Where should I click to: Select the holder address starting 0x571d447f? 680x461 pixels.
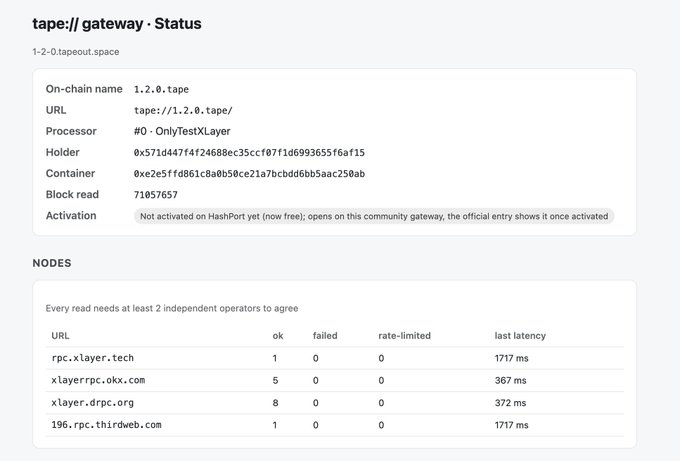(249, 153)
